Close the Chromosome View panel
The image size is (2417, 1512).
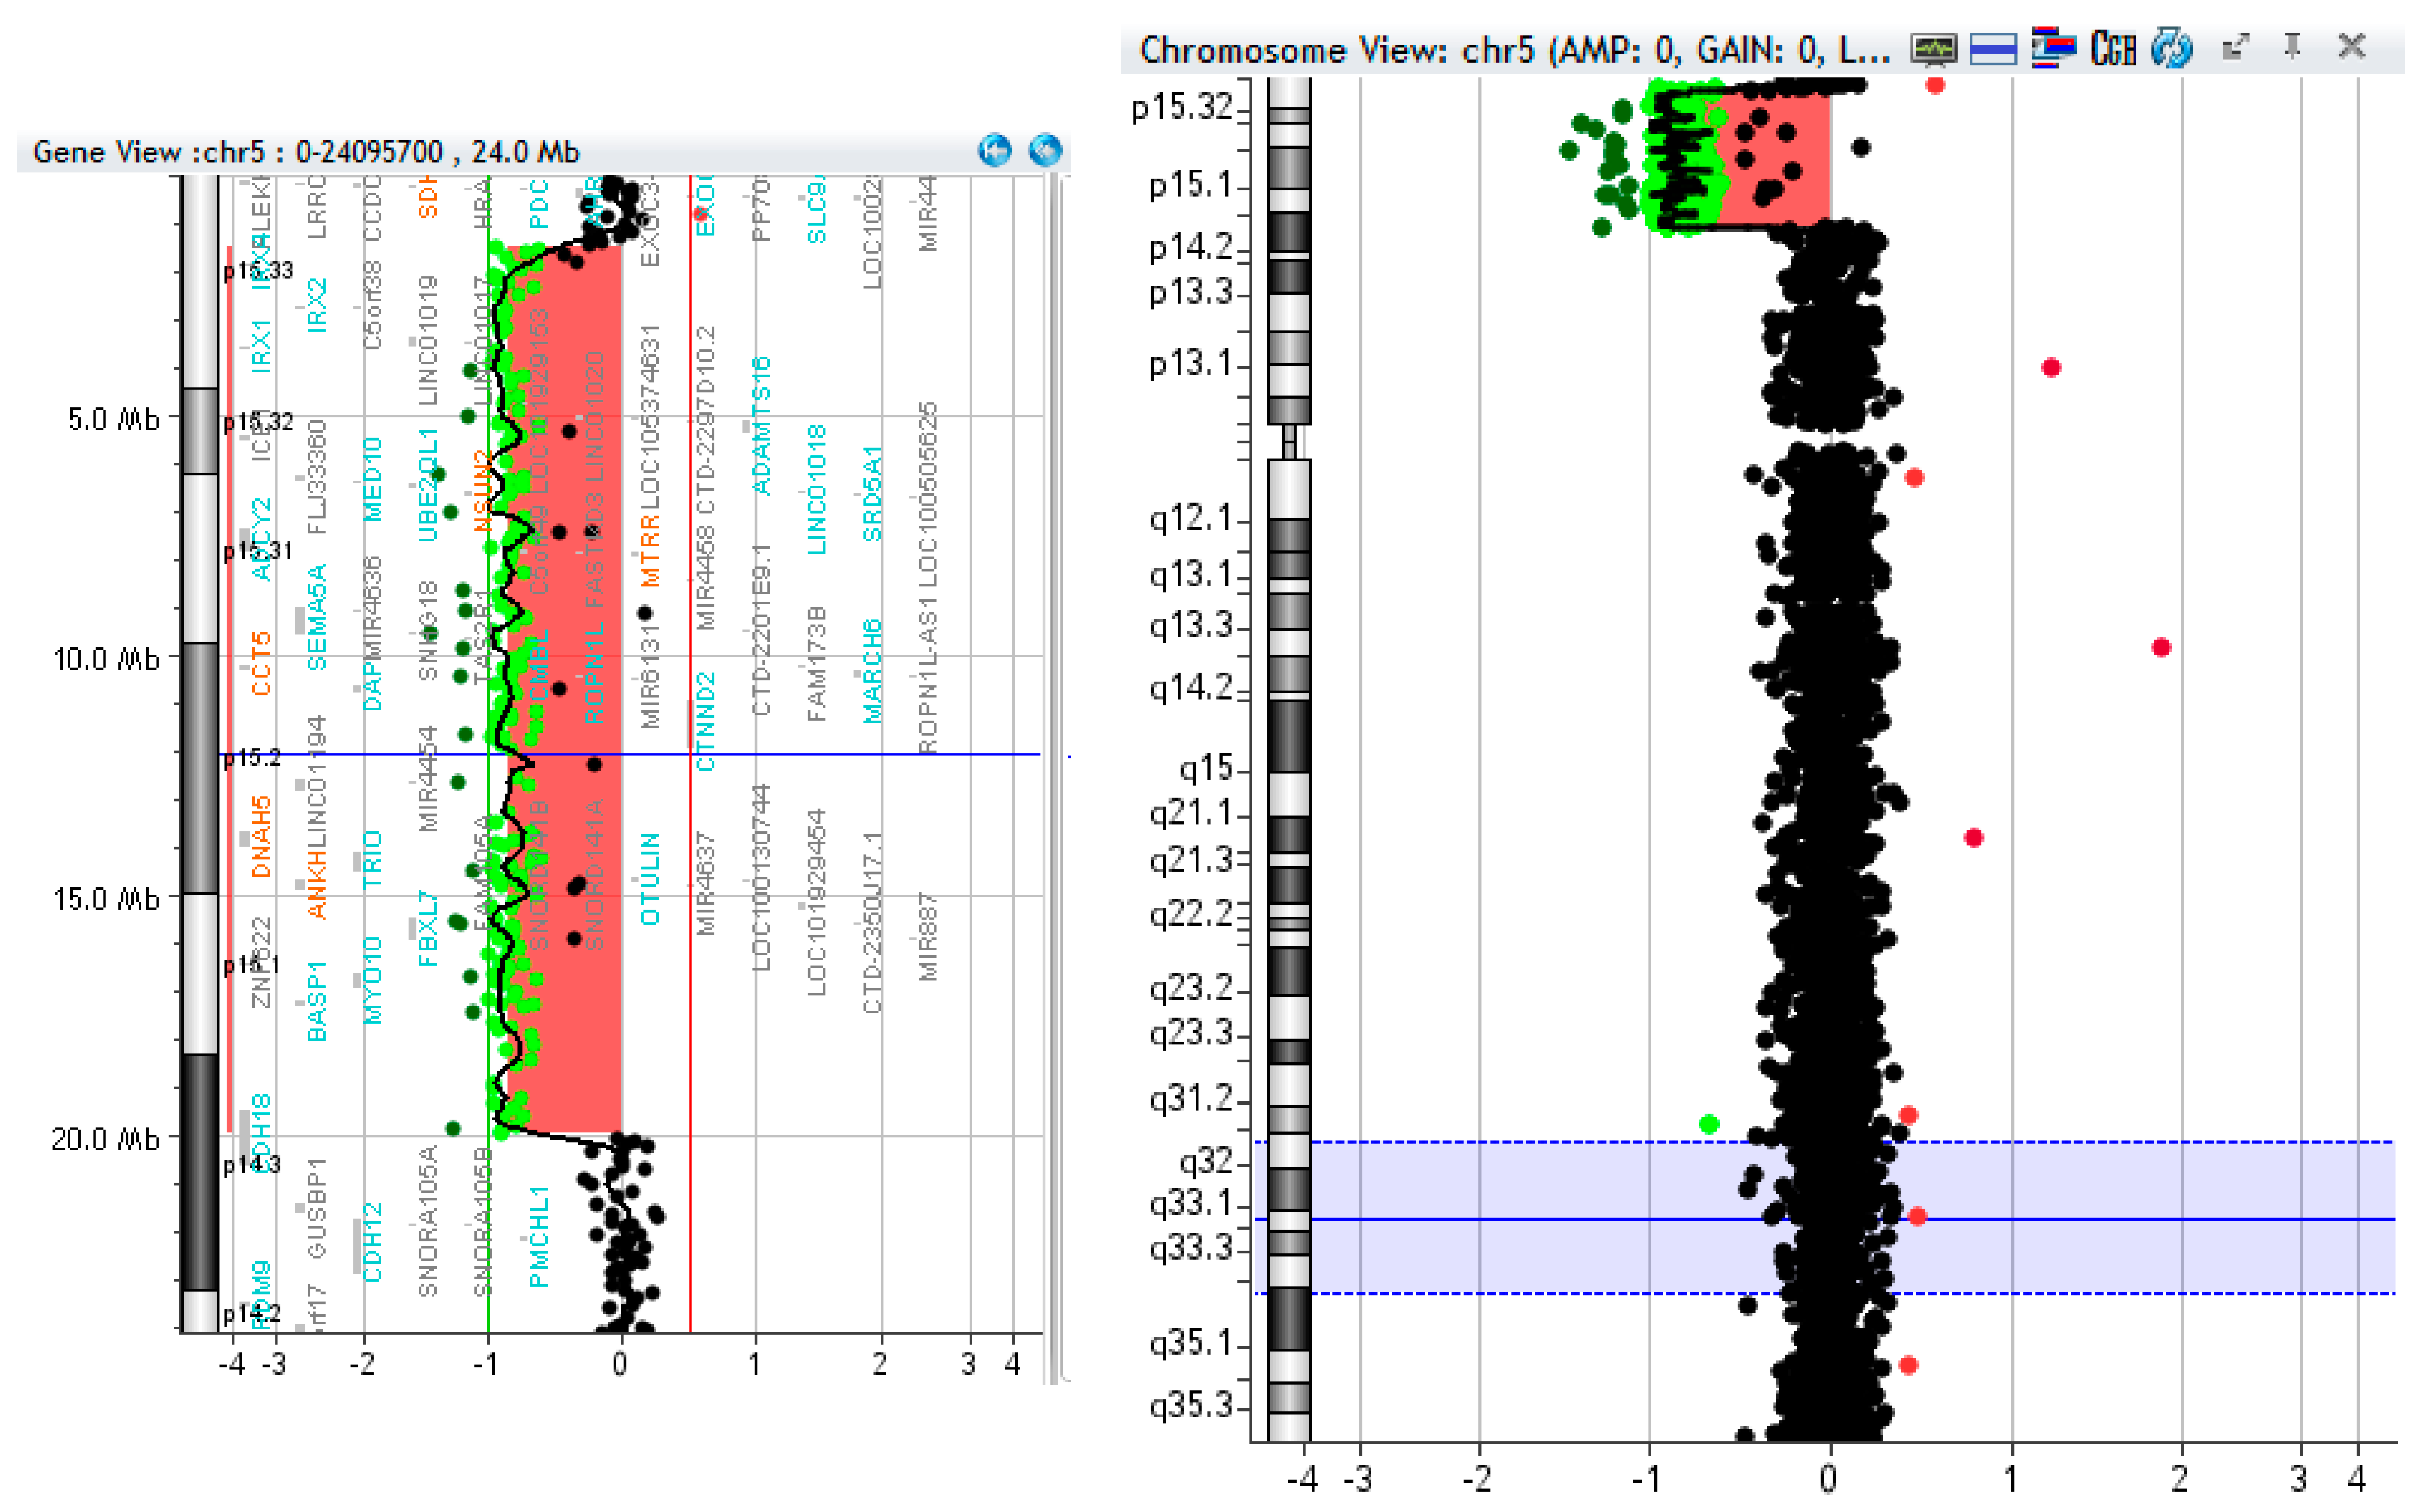pyautogui.click(x=2352, y=47)
